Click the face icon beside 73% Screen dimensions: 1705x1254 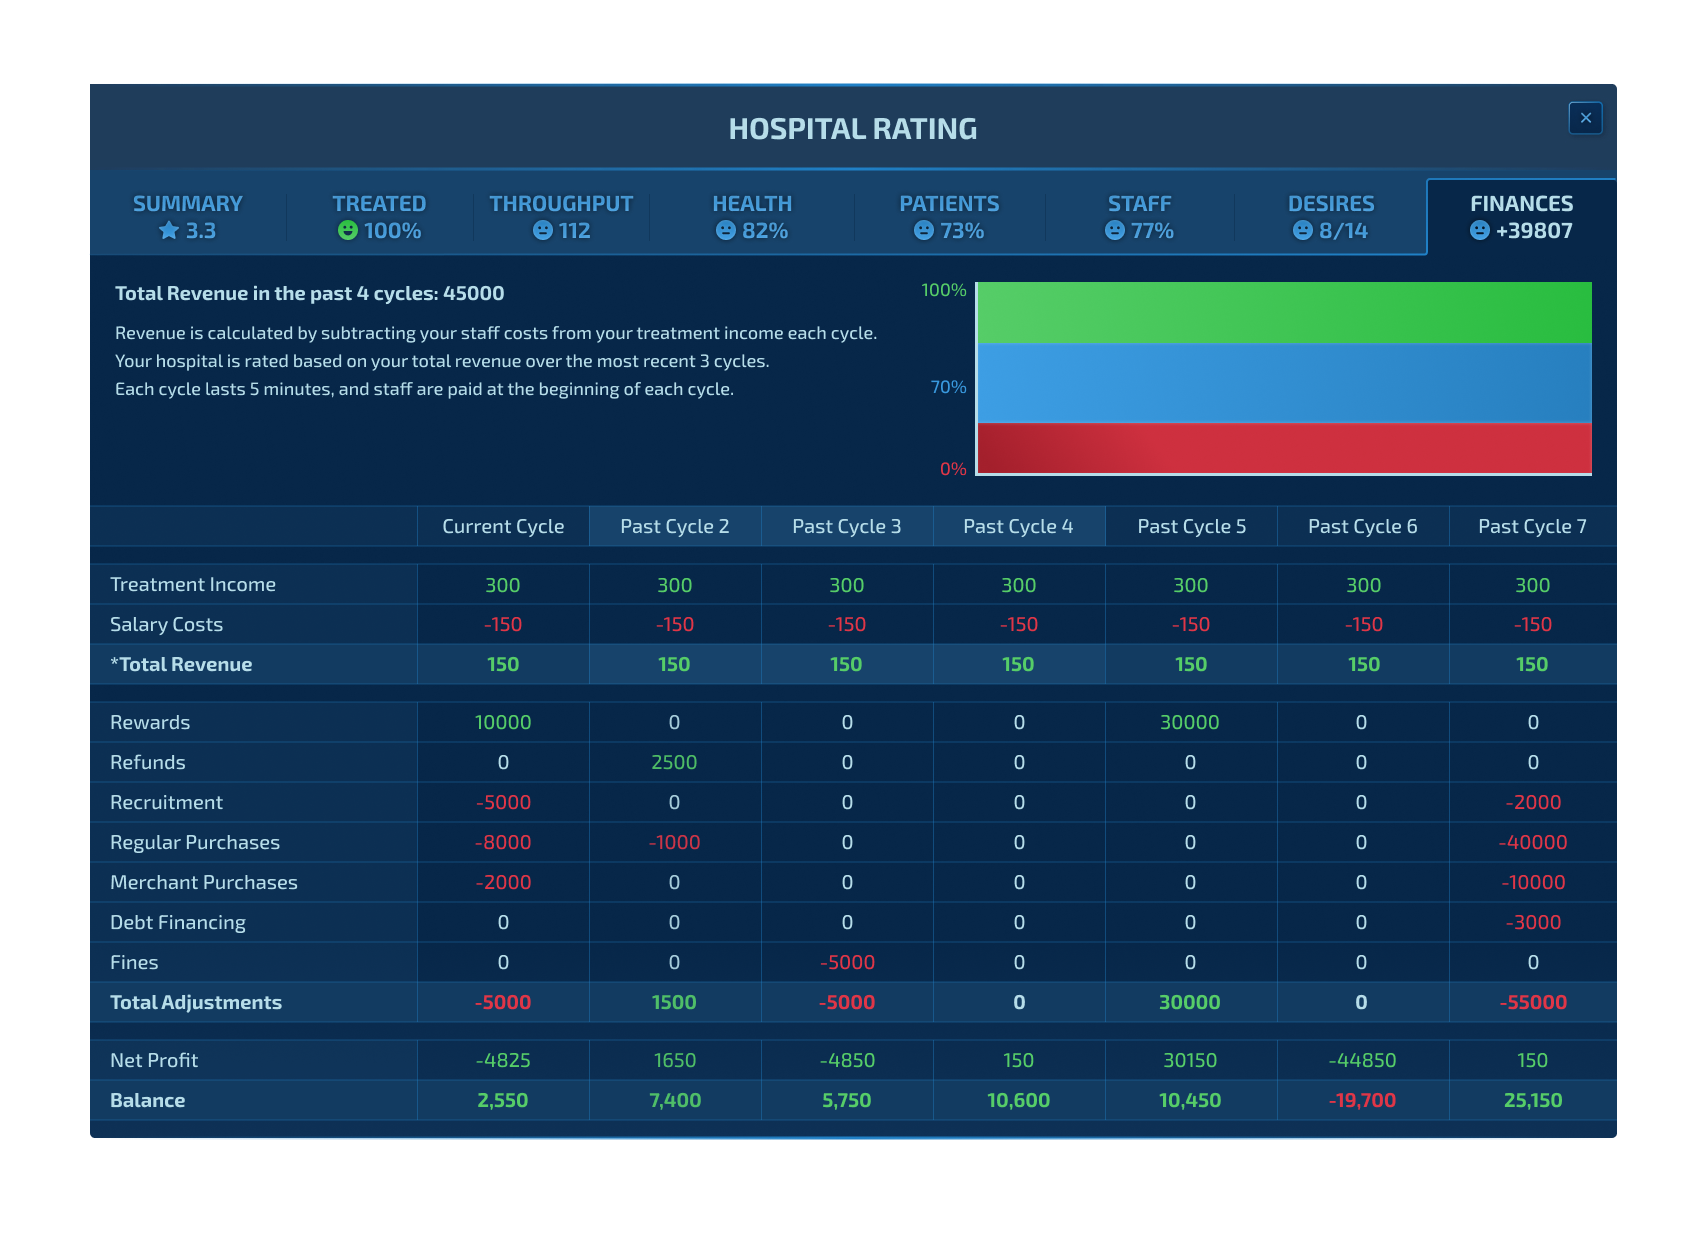[924, 231]
